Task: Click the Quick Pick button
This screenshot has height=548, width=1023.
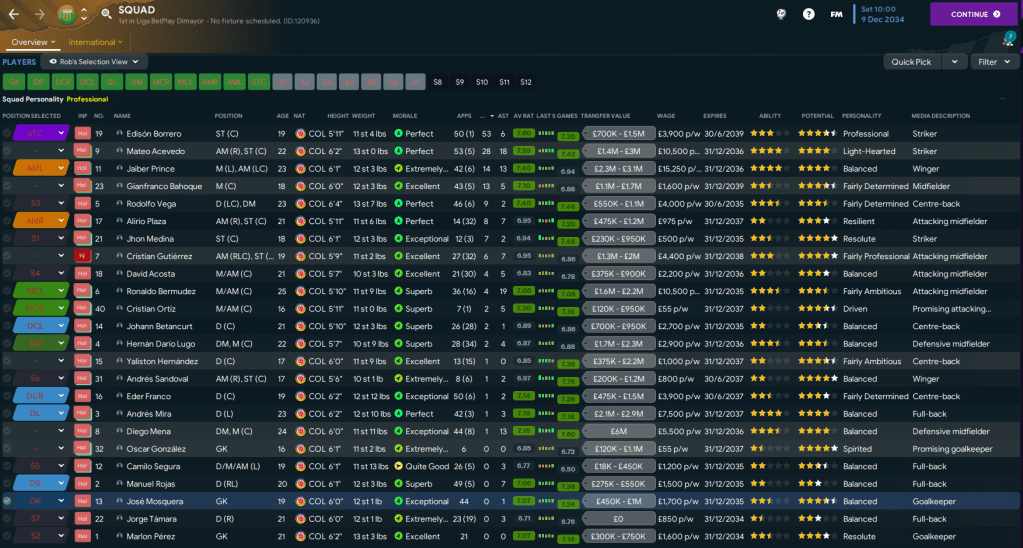Action: point(912,62)
